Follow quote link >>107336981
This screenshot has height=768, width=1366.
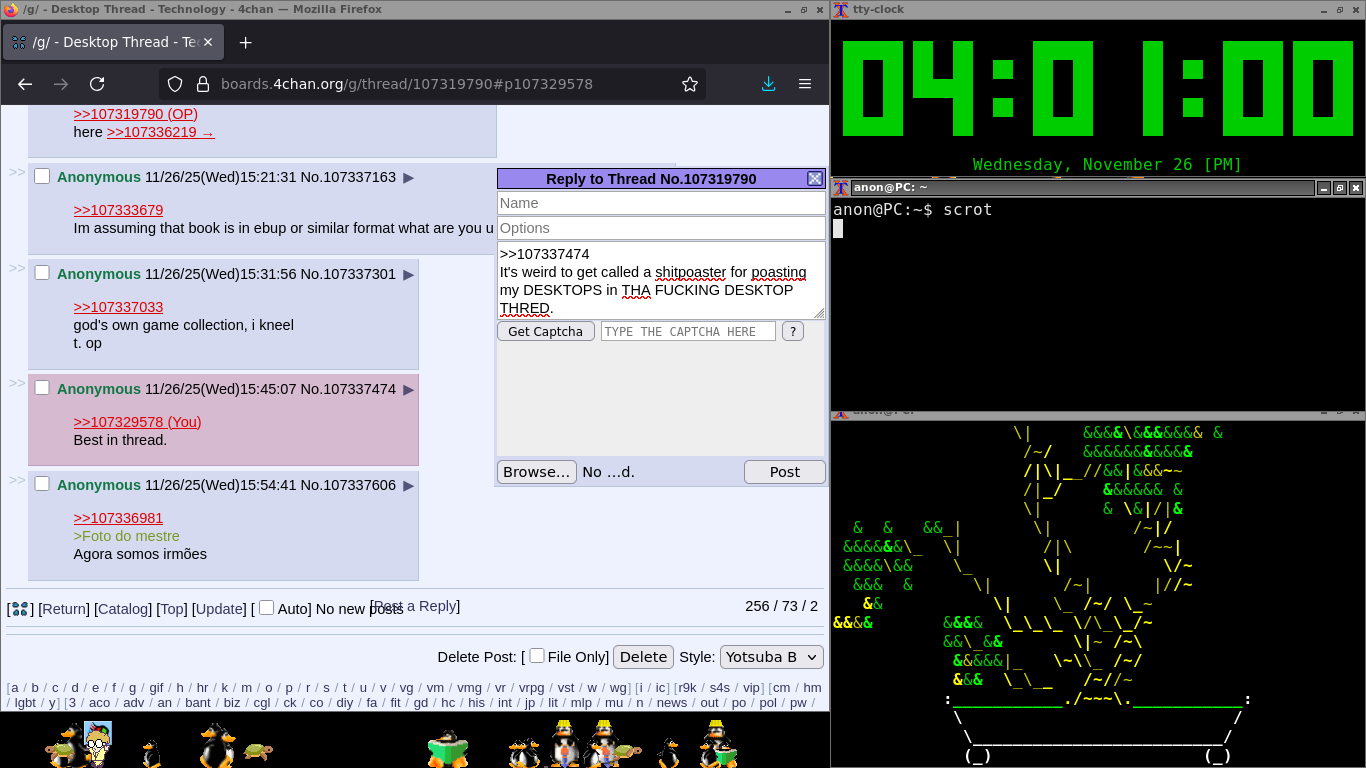(118, 518)
